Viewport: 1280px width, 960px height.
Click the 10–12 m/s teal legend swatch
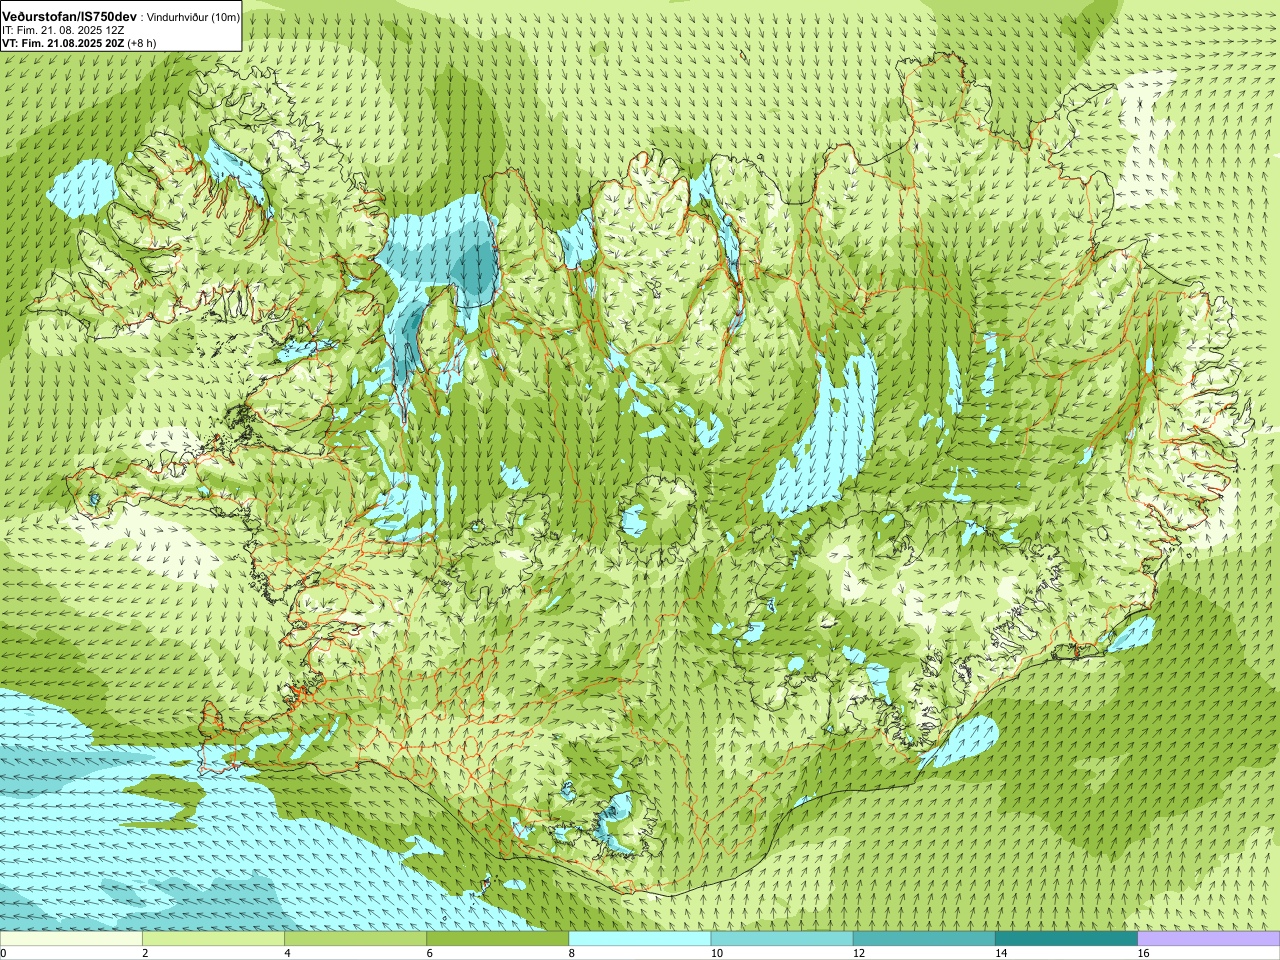pos(782,939)
